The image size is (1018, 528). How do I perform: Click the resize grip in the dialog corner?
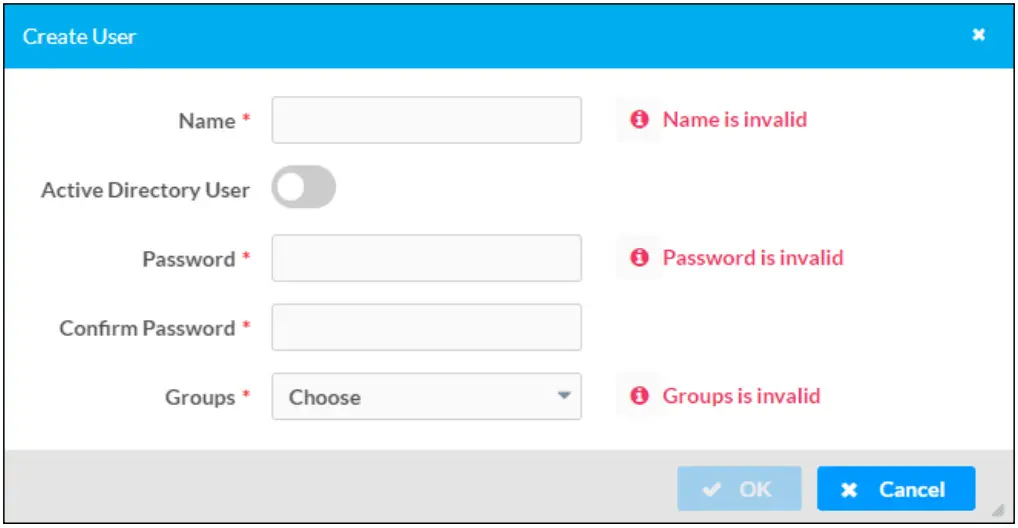(x=997, y=510)
